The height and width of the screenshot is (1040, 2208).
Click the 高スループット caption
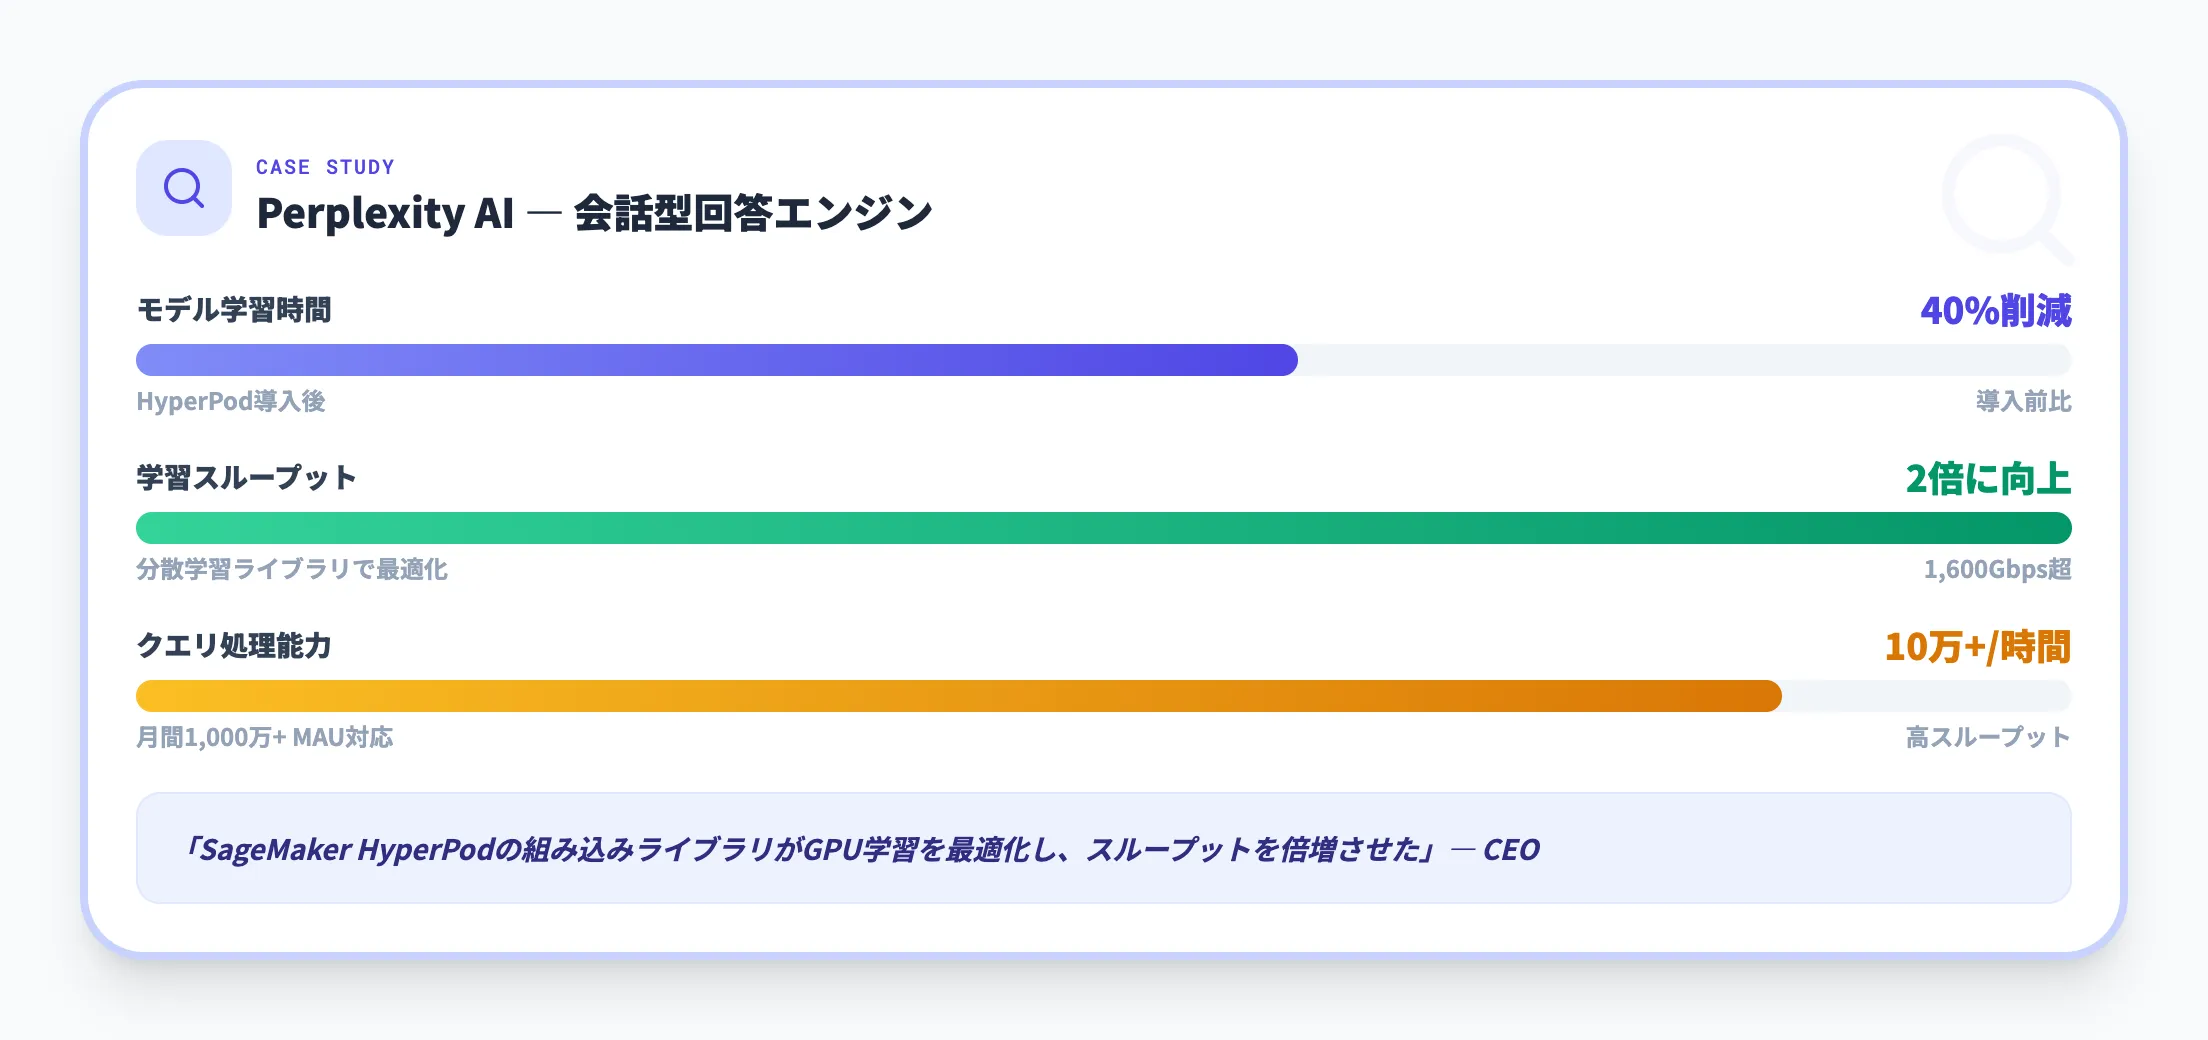[1988, 737]
